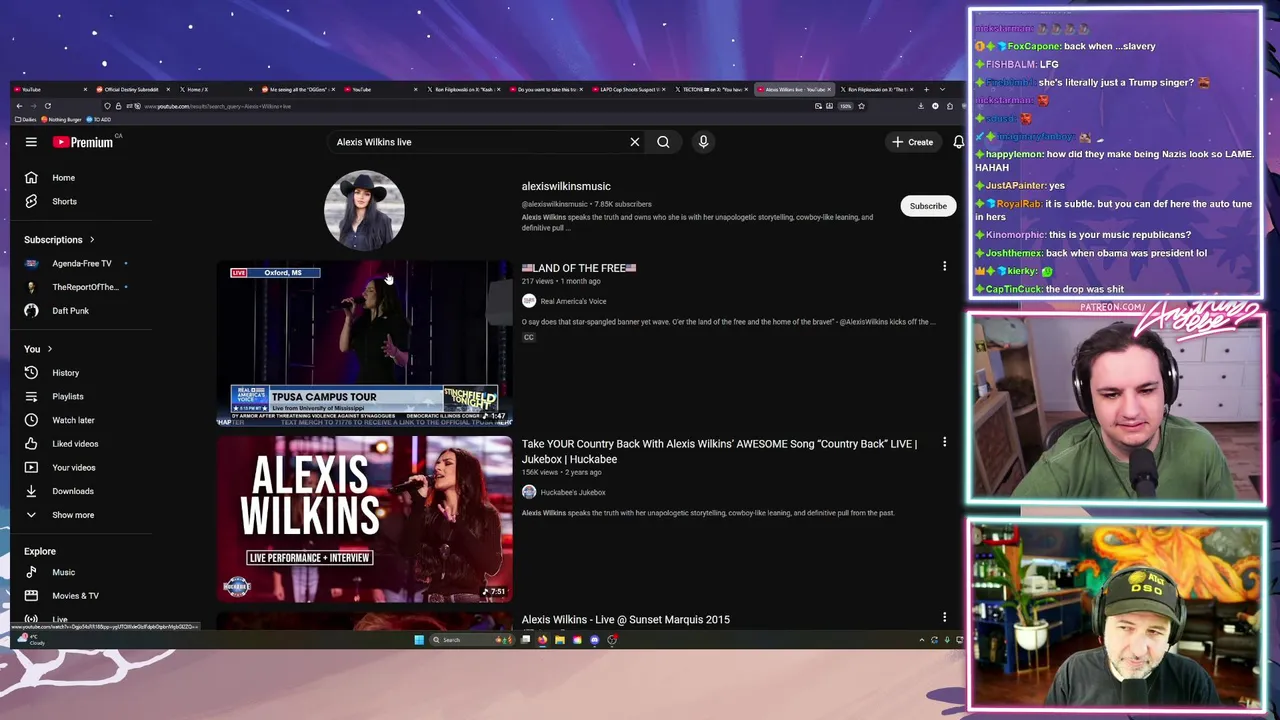1280x720 pixels.
Task: Open the notifications bell
Action: [958, 142]
